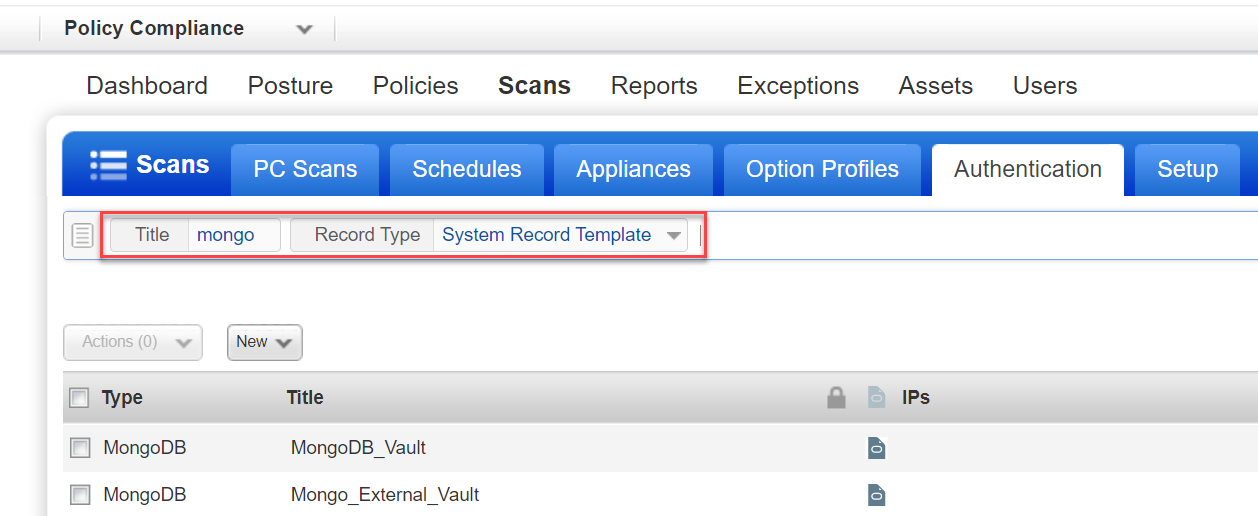This screenshot has width=1258, height=516.
Task: Check the Mongo_External_Vault row checkbox
Action: pyautogui.click(x=80, y=495)
